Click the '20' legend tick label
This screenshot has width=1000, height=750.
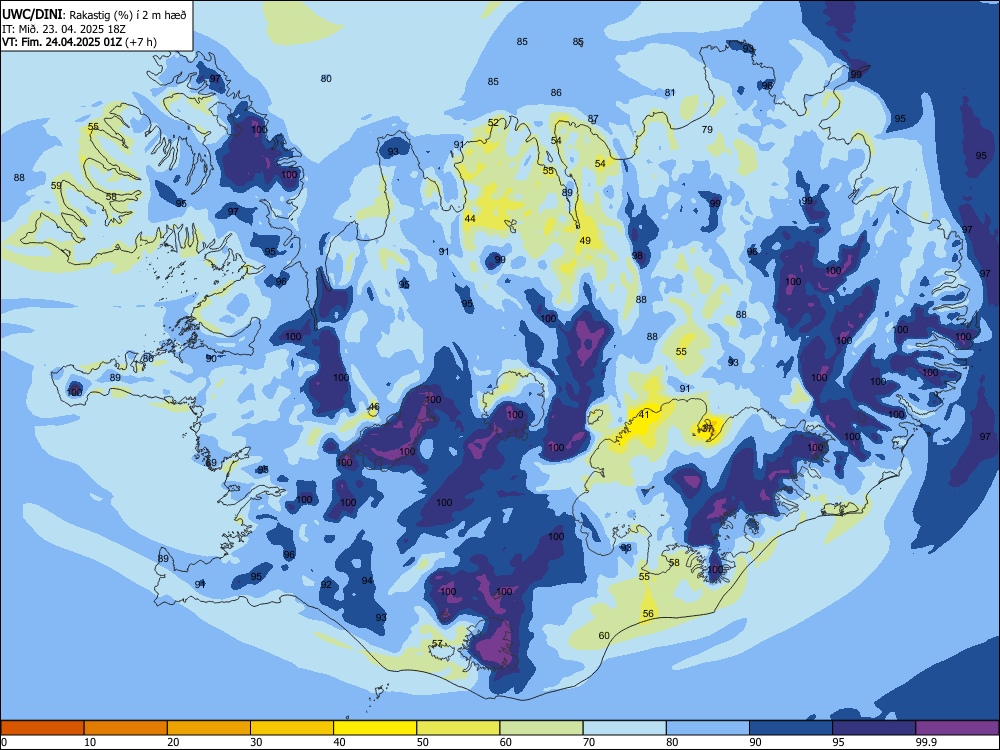(173, 742)
